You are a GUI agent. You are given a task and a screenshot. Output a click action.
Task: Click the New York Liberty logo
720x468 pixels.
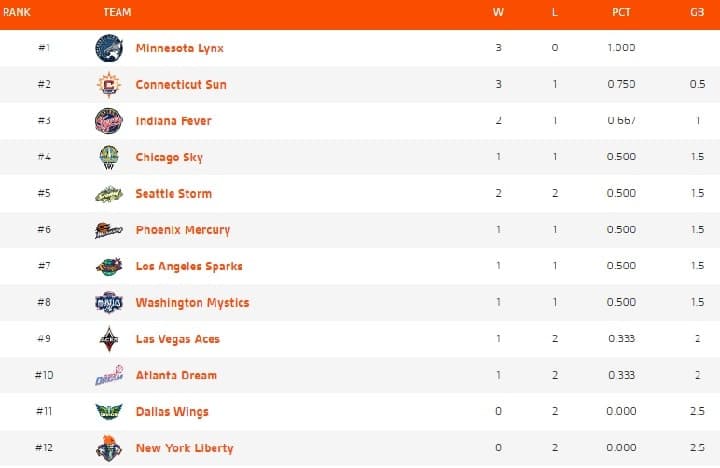(108, 448)
